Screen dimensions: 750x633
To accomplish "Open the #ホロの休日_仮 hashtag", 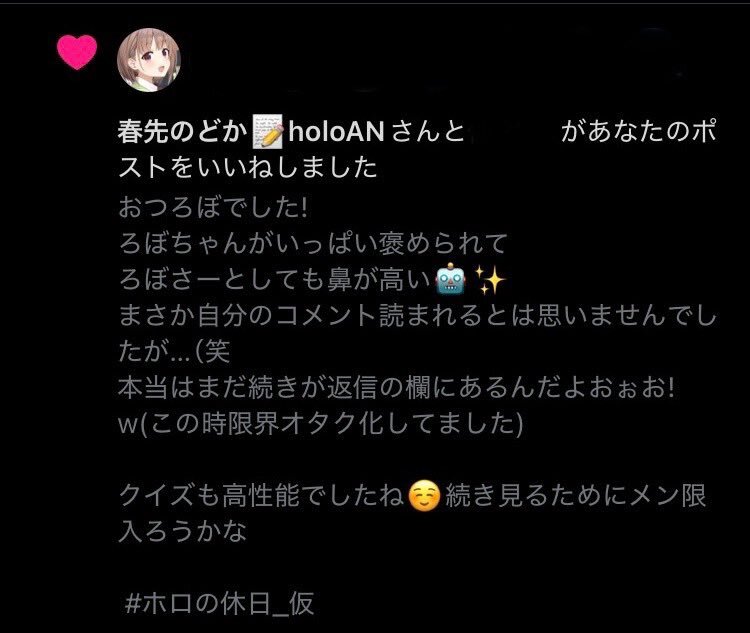I will (x=220, y=603).
